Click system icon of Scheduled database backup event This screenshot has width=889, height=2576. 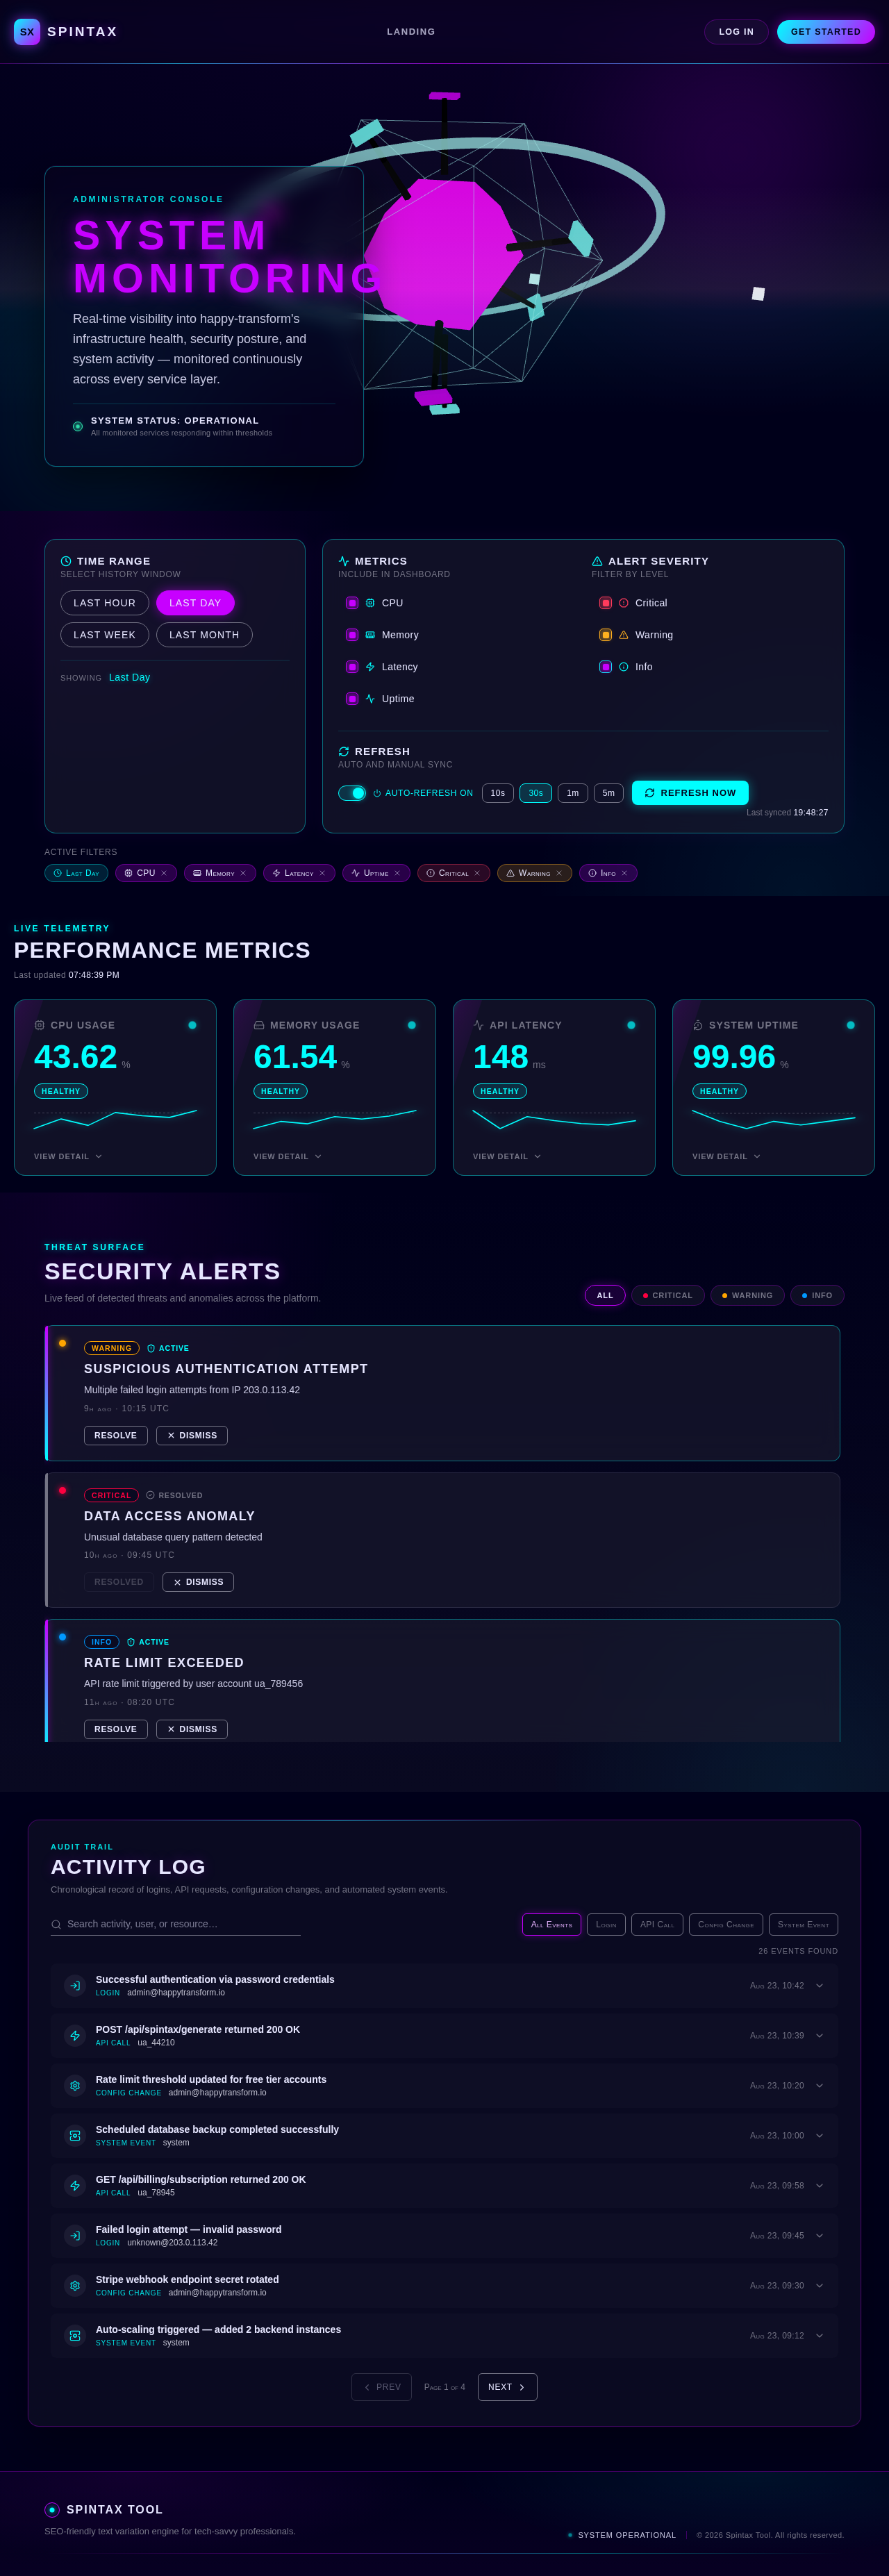75,2136
